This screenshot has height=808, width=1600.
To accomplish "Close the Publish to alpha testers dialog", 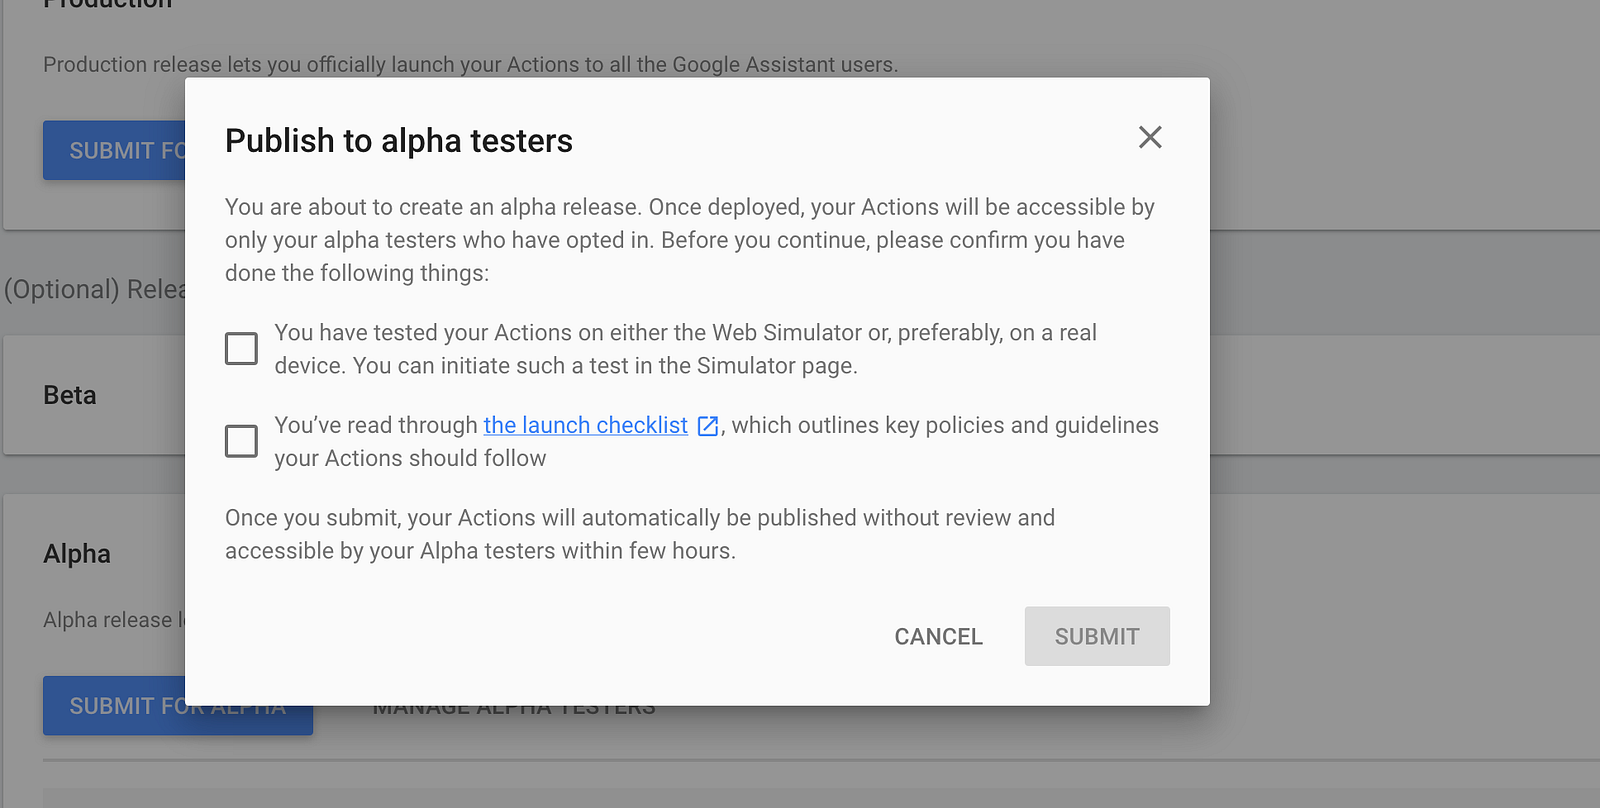I will pyautogui.click(x=1150, y=137).
